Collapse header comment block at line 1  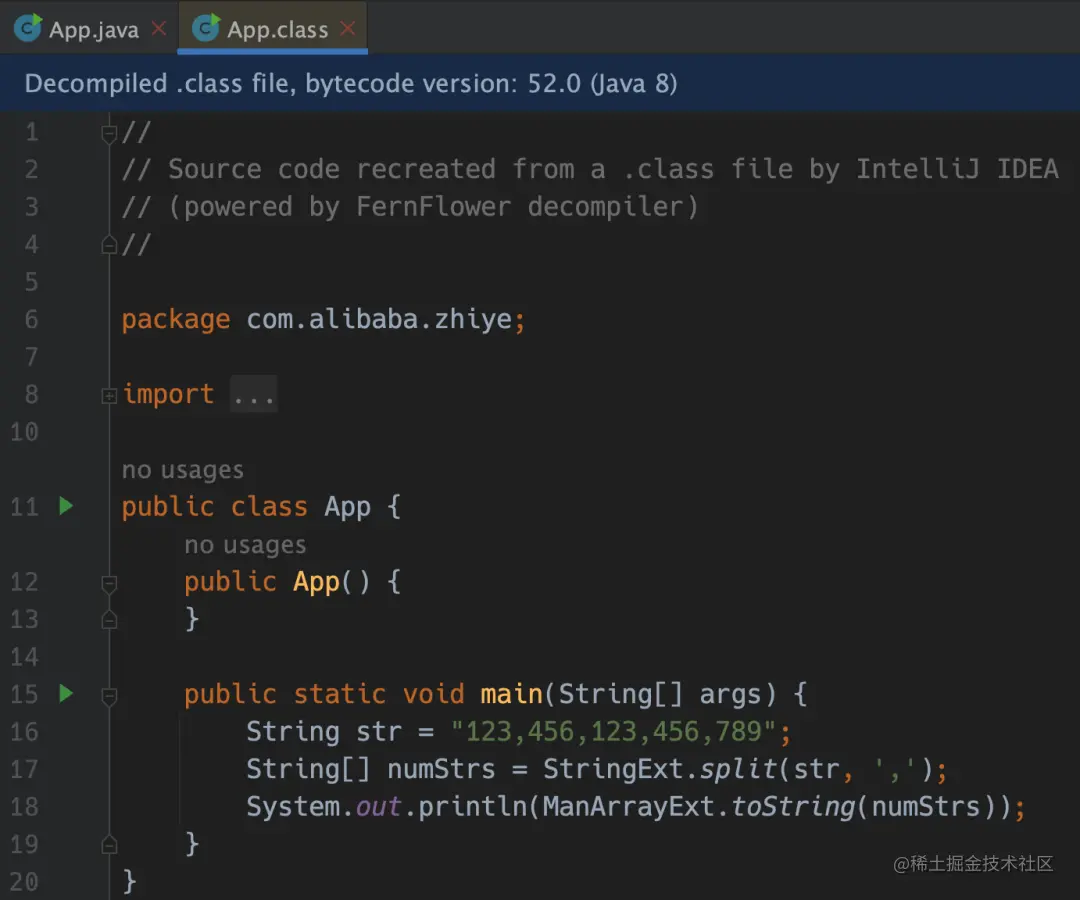pos(109,133)
